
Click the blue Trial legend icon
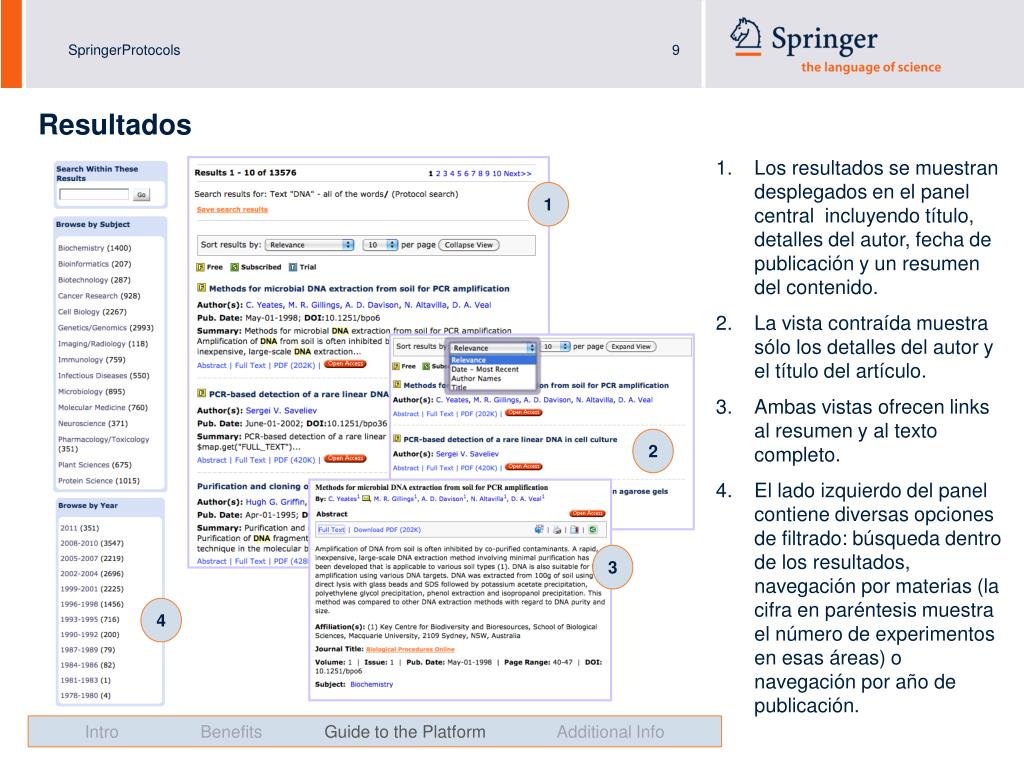click(x=293, y=267)
